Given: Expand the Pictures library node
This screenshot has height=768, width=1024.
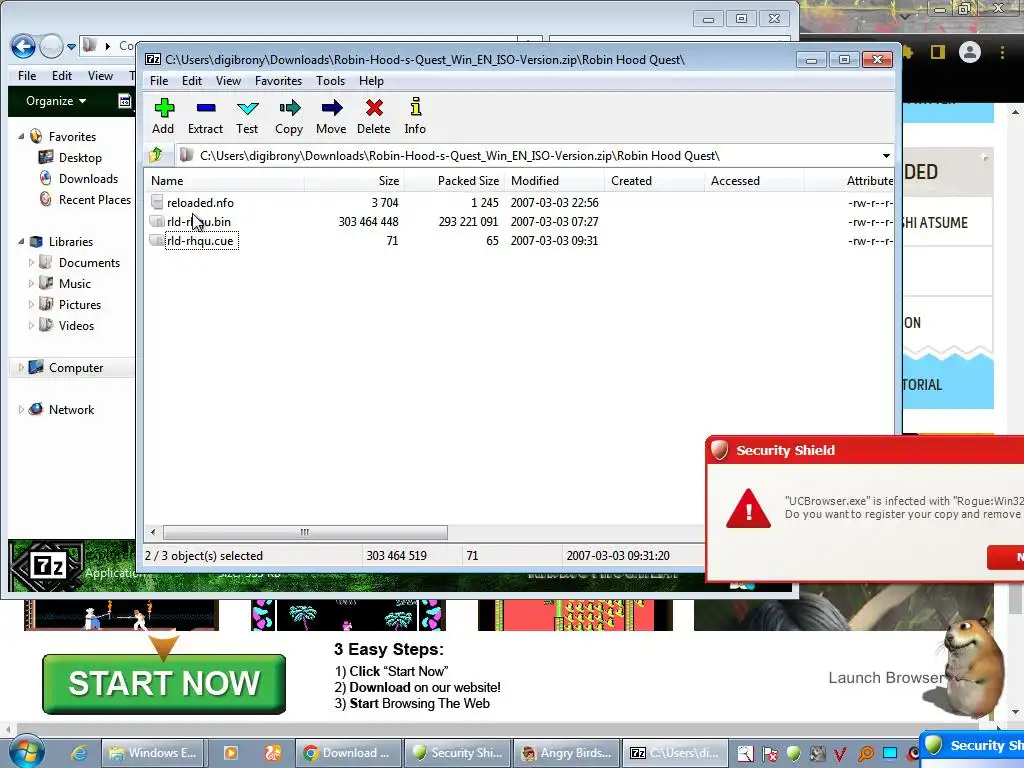Looking at the screenshot, I should coord(31,304).
